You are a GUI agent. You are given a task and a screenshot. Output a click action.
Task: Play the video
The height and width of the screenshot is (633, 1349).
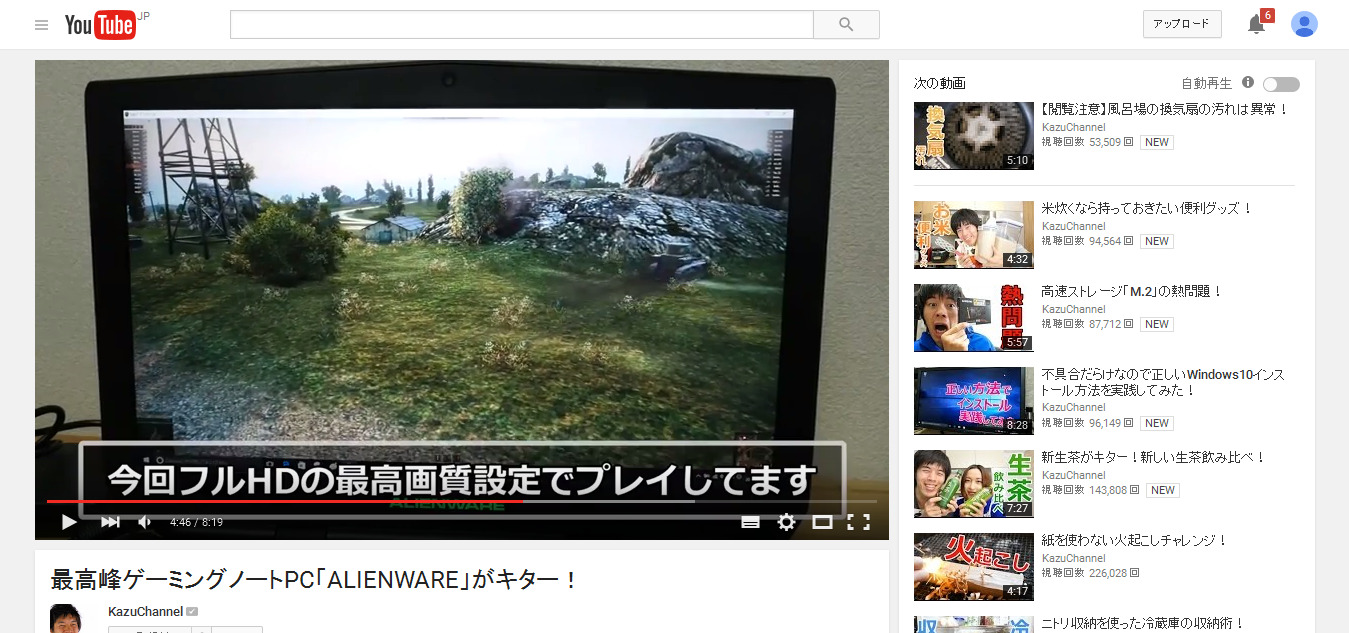(x=69, y=521)
